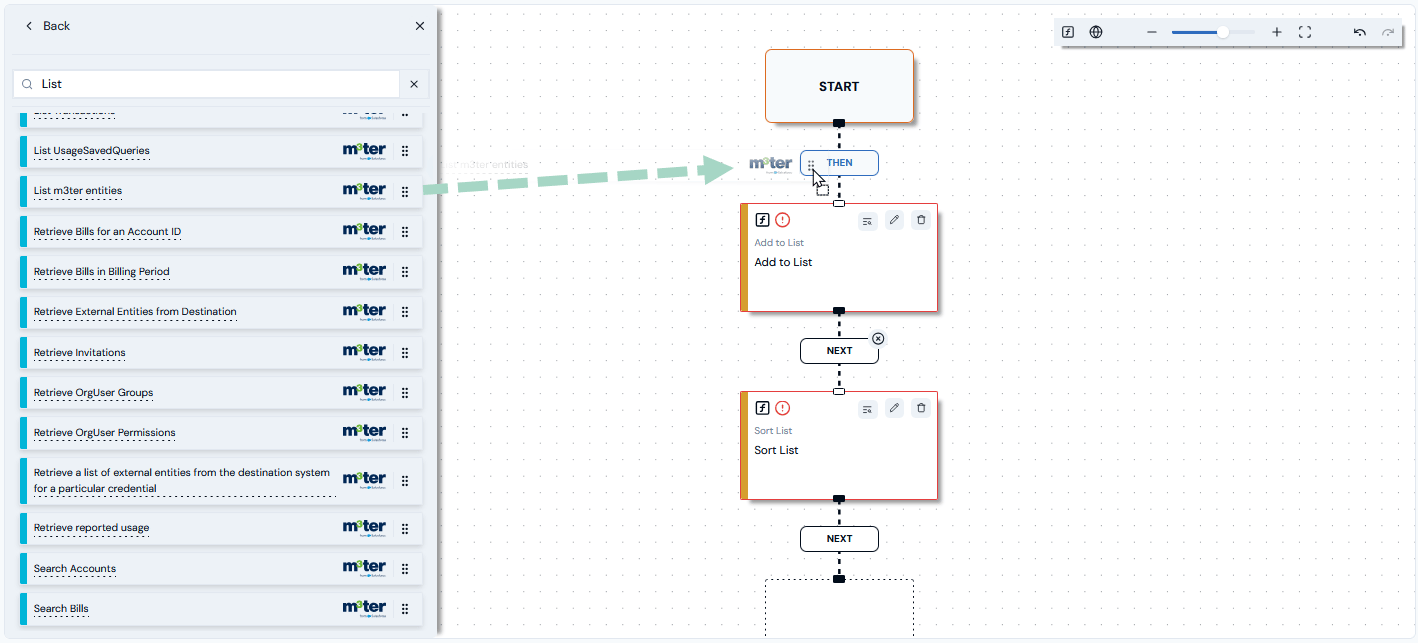Click the first NEXT connector below Add to List
Viewport: 1418px width, 643px height.
click(x=839, y=351)
